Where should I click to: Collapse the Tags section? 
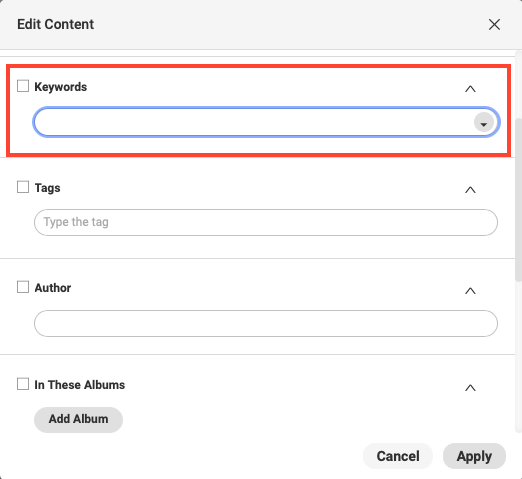(x=470, y=190)
